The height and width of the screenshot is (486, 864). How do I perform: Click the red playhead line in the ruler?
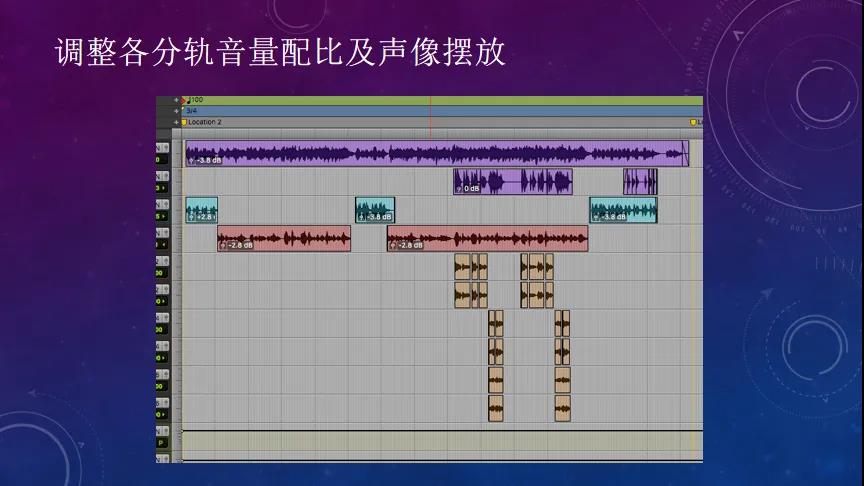430,117
